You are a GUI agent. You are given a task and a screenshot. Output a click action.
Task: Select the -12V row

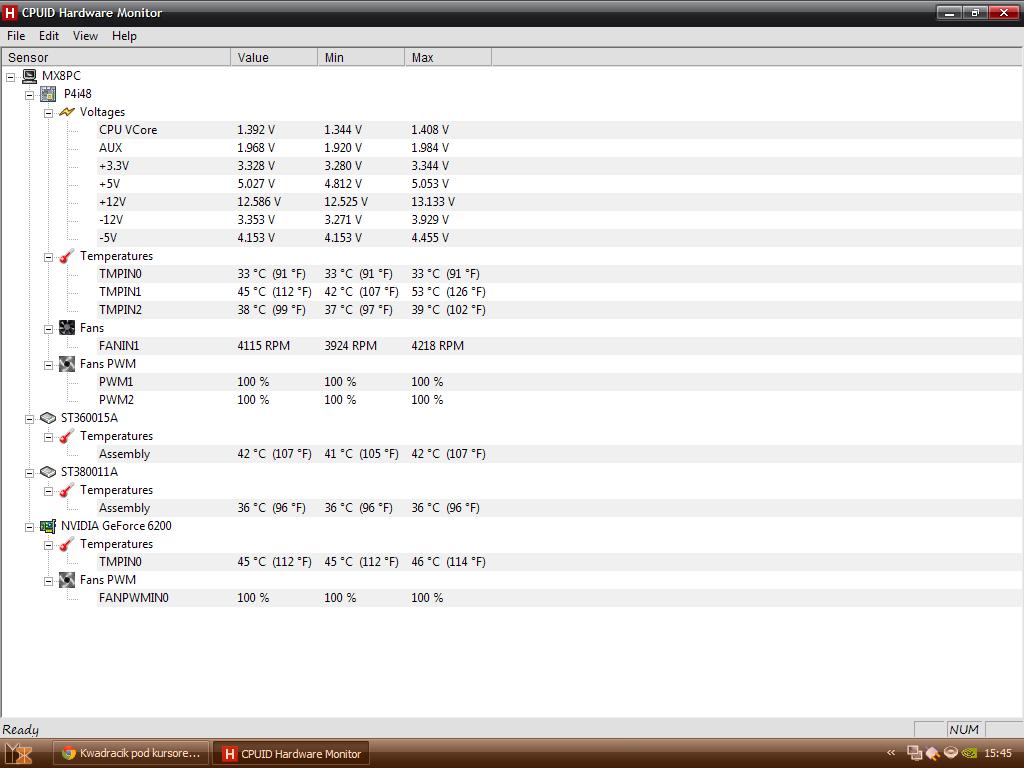560,220
